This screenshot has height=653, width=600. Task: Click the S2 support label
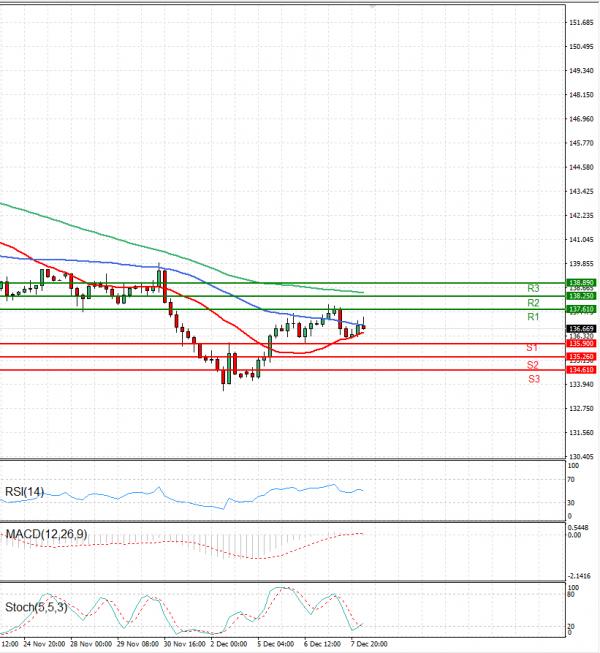point(533,365)
